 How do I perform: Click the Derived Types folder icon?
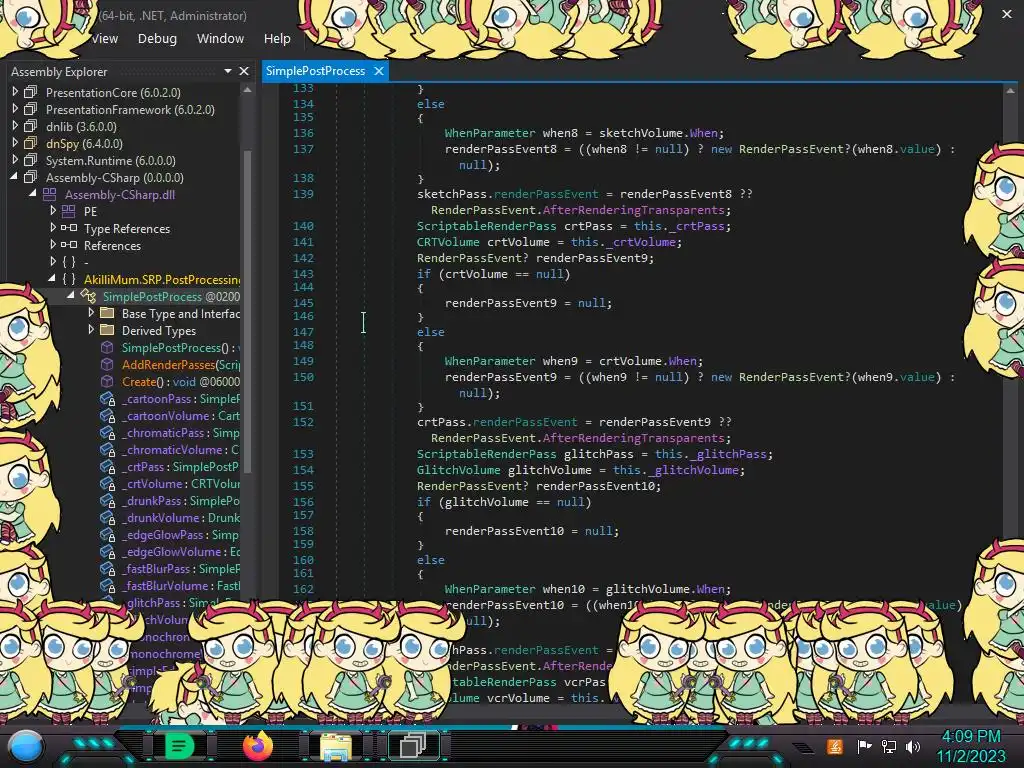pyautogui.click(x=107, y=330)
